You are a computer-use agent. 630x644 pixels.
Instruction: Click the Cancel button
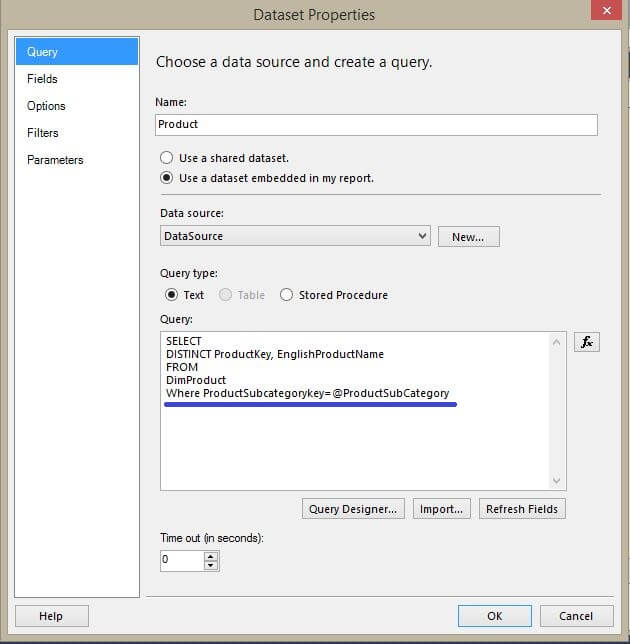point(576,616)
